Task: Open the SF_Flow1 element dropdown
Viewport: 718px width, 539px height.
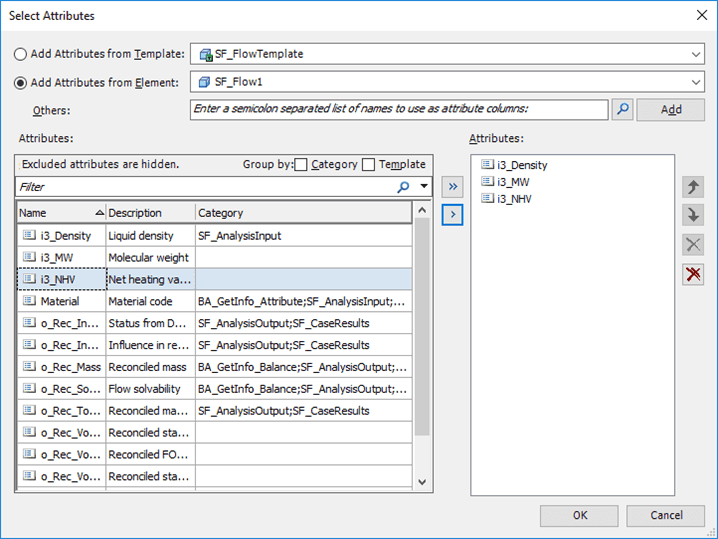Action: click(696, 82)
